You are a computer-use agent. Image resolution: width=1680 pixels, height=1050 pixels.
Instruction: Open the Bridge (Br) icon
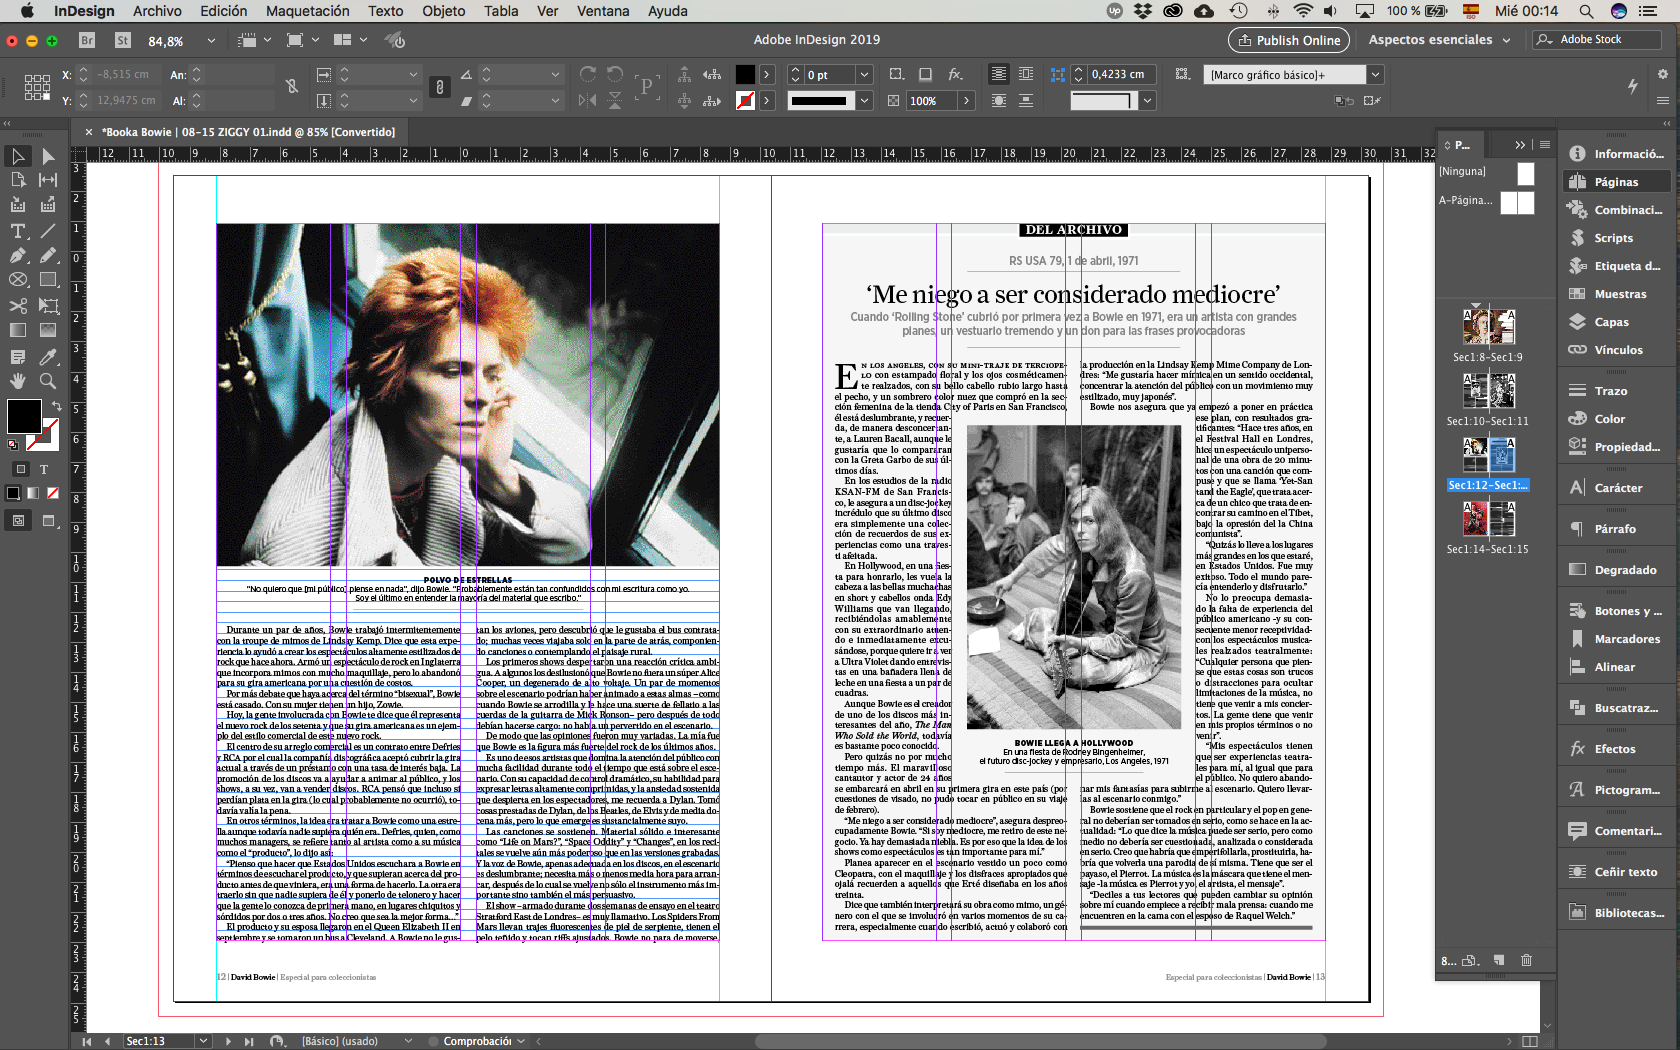coord(87,40)
